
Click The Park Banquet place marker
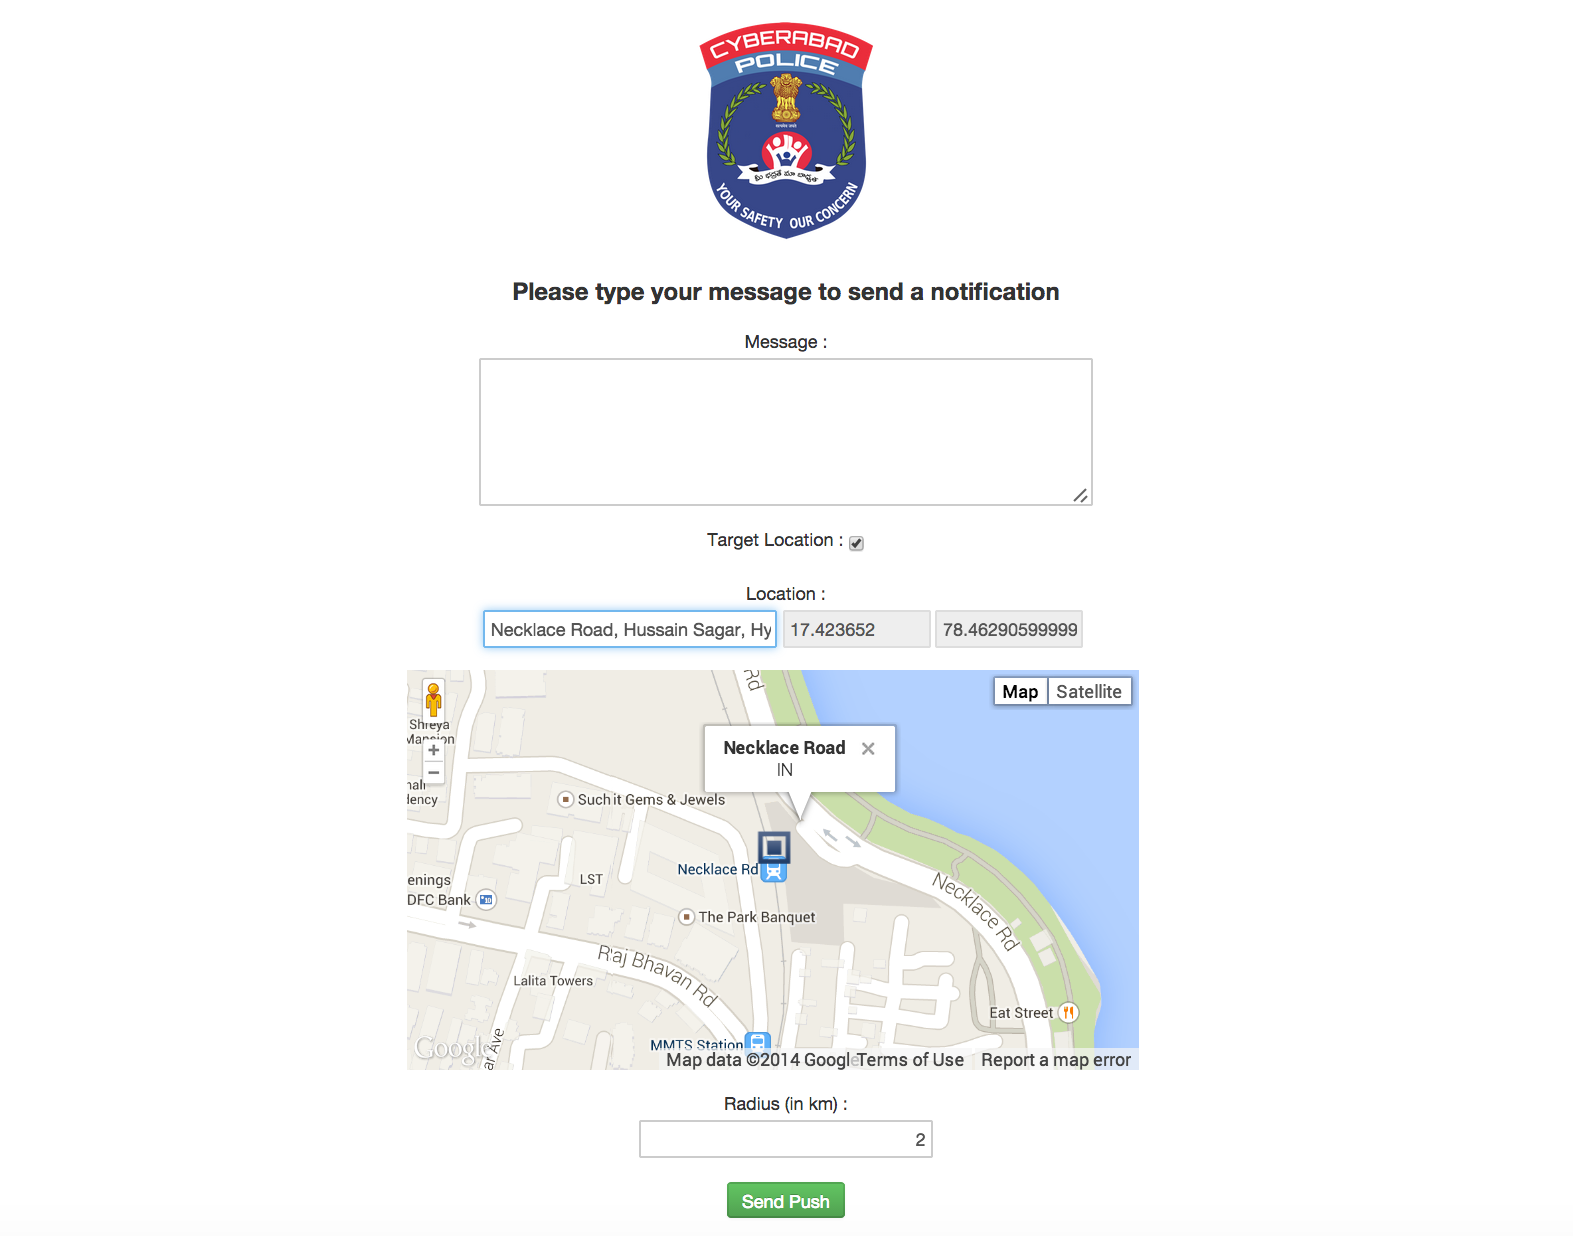pyautogui.click(x=686, y=916)
